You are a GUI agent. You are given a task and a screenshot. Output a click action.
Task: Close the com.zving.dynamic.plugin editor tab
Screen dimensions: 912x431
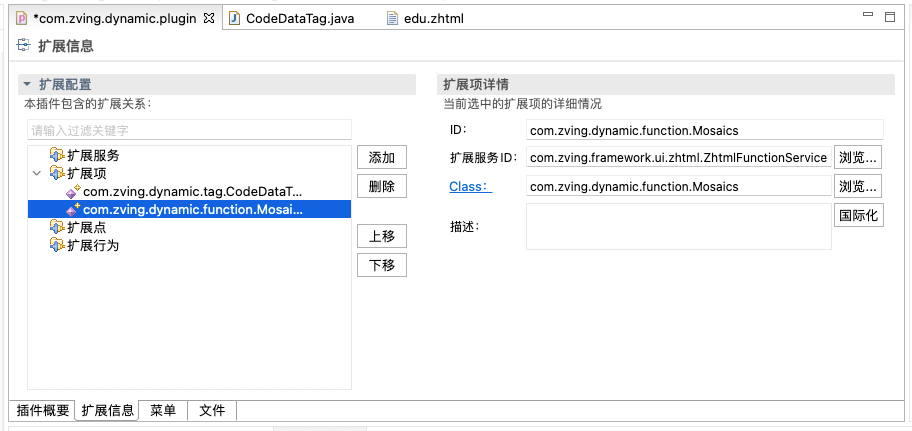click(210, 18)
